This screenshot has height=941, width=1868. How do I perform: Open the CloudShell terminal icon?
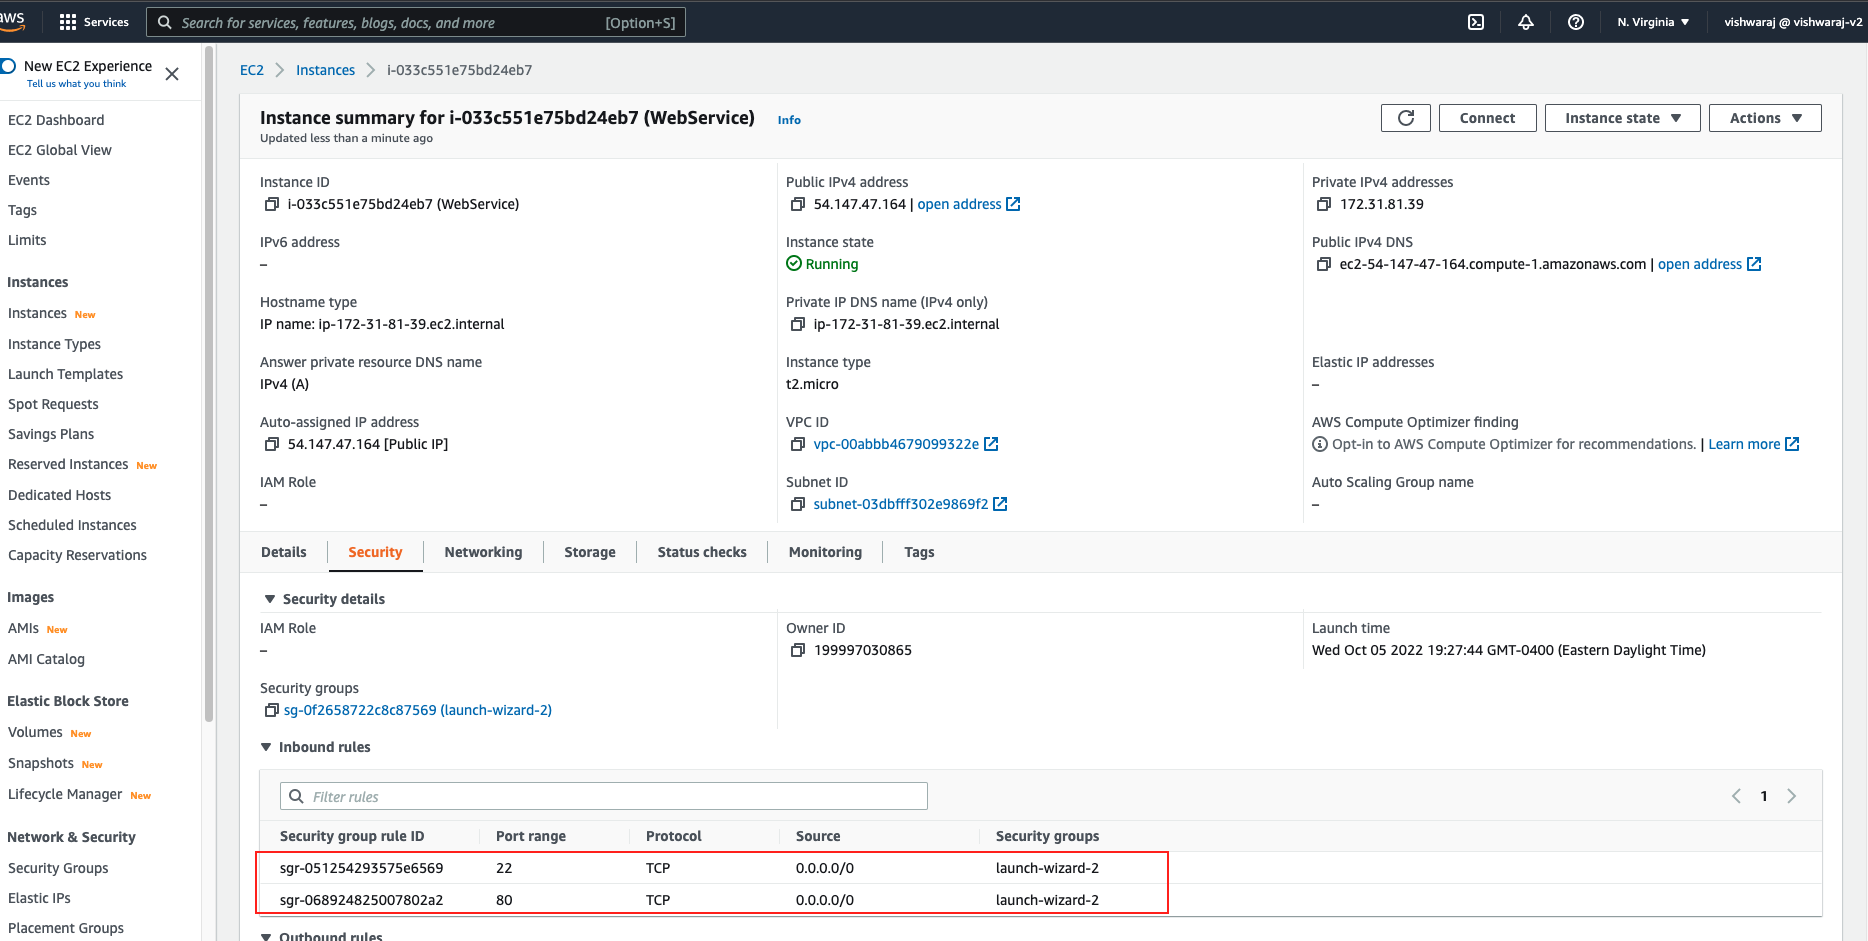(x=1475, y=22)
